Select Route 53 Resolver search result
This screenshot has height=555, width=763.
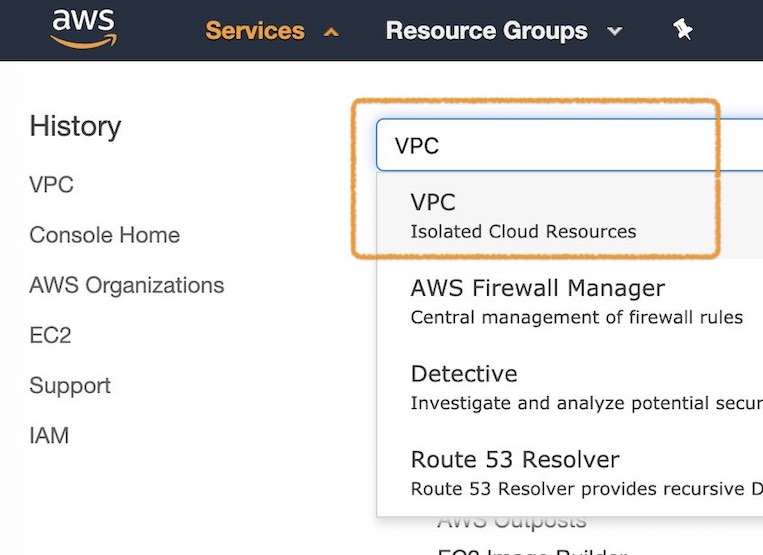(x=570, y=473)
